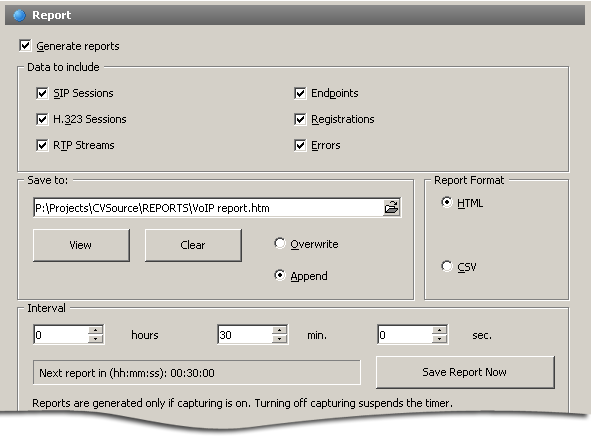591x436 pixels.
Task: Click the report file path field
Action: coord(208,208)
